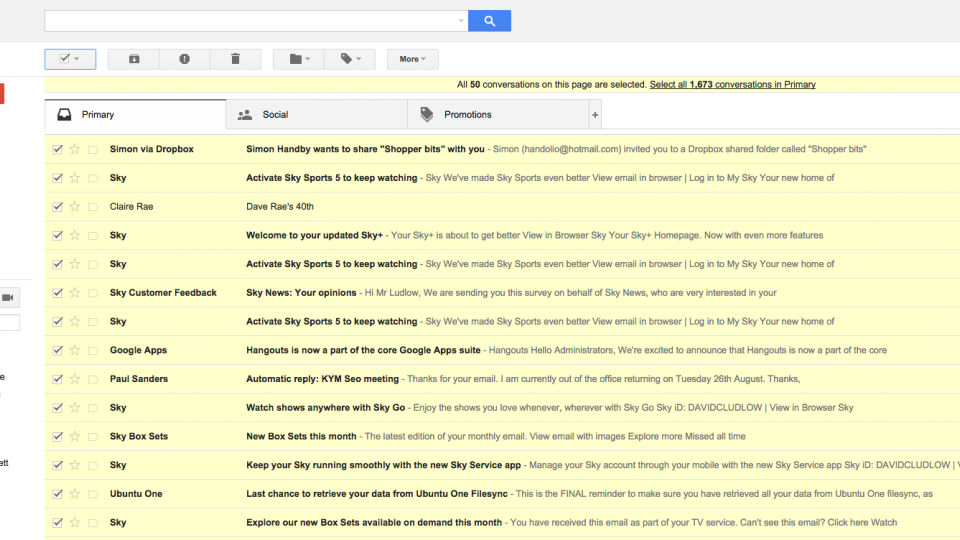The width and height of the screenshot is (960, 540).
Task: Select all 1,673 conversations in Primary
Action: [x=732, y=84]
